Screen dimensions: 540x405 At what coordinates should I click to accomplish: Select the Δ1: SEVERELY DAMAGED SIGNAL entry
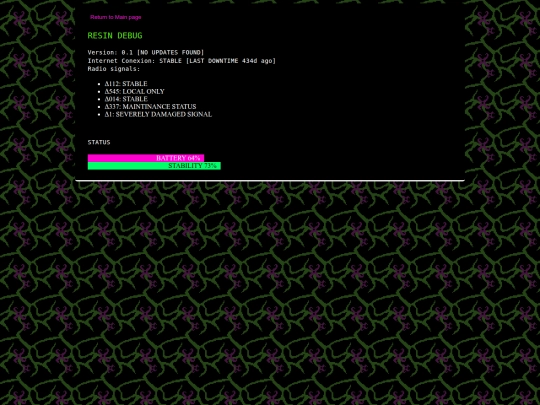click(x=158, y=114)
